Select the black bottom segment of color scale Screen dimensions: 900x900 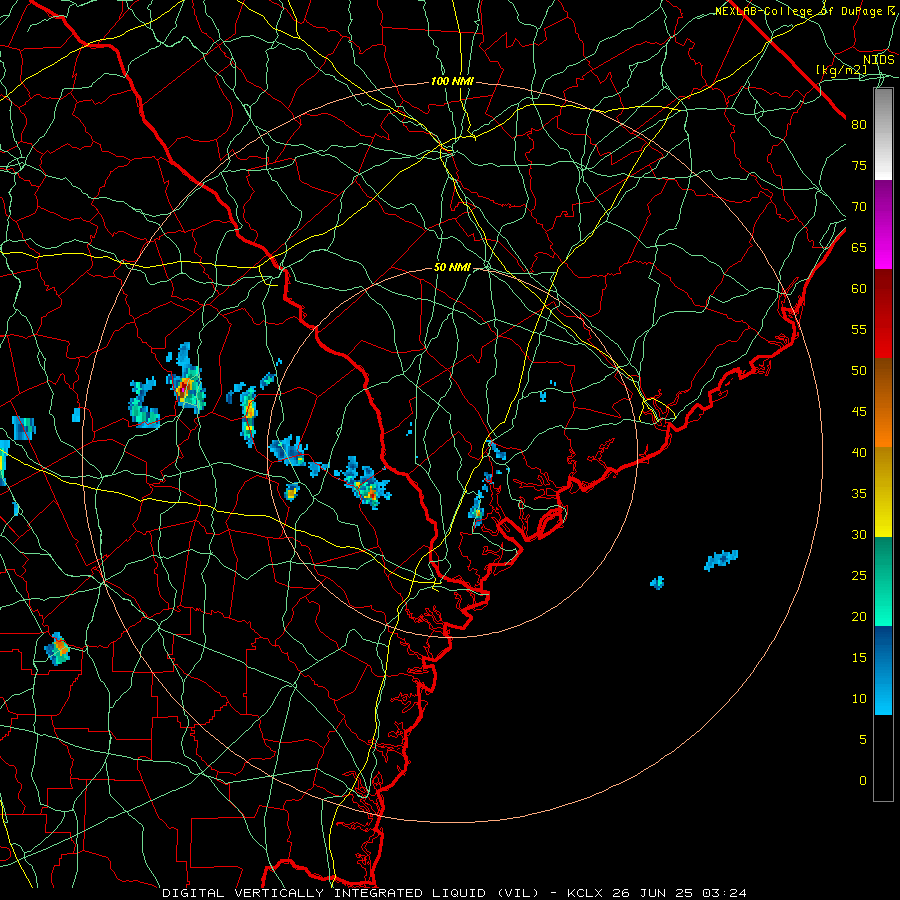[x=883, y=758]
